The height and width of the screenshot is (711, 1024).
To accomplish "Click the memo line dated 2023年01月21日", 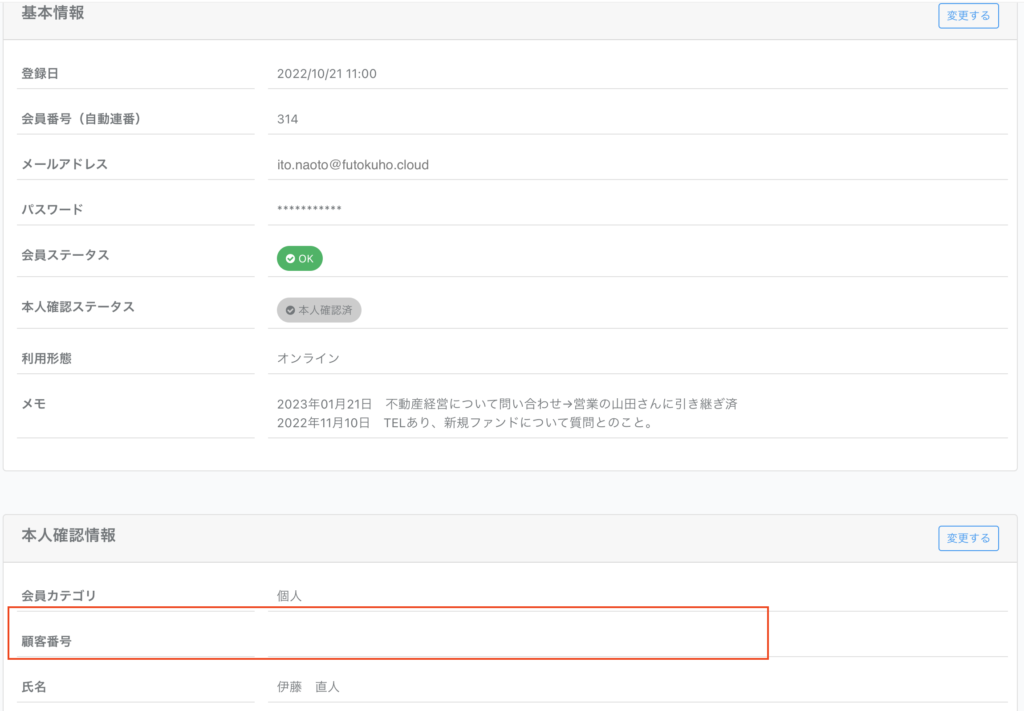I will pos(507,404).
